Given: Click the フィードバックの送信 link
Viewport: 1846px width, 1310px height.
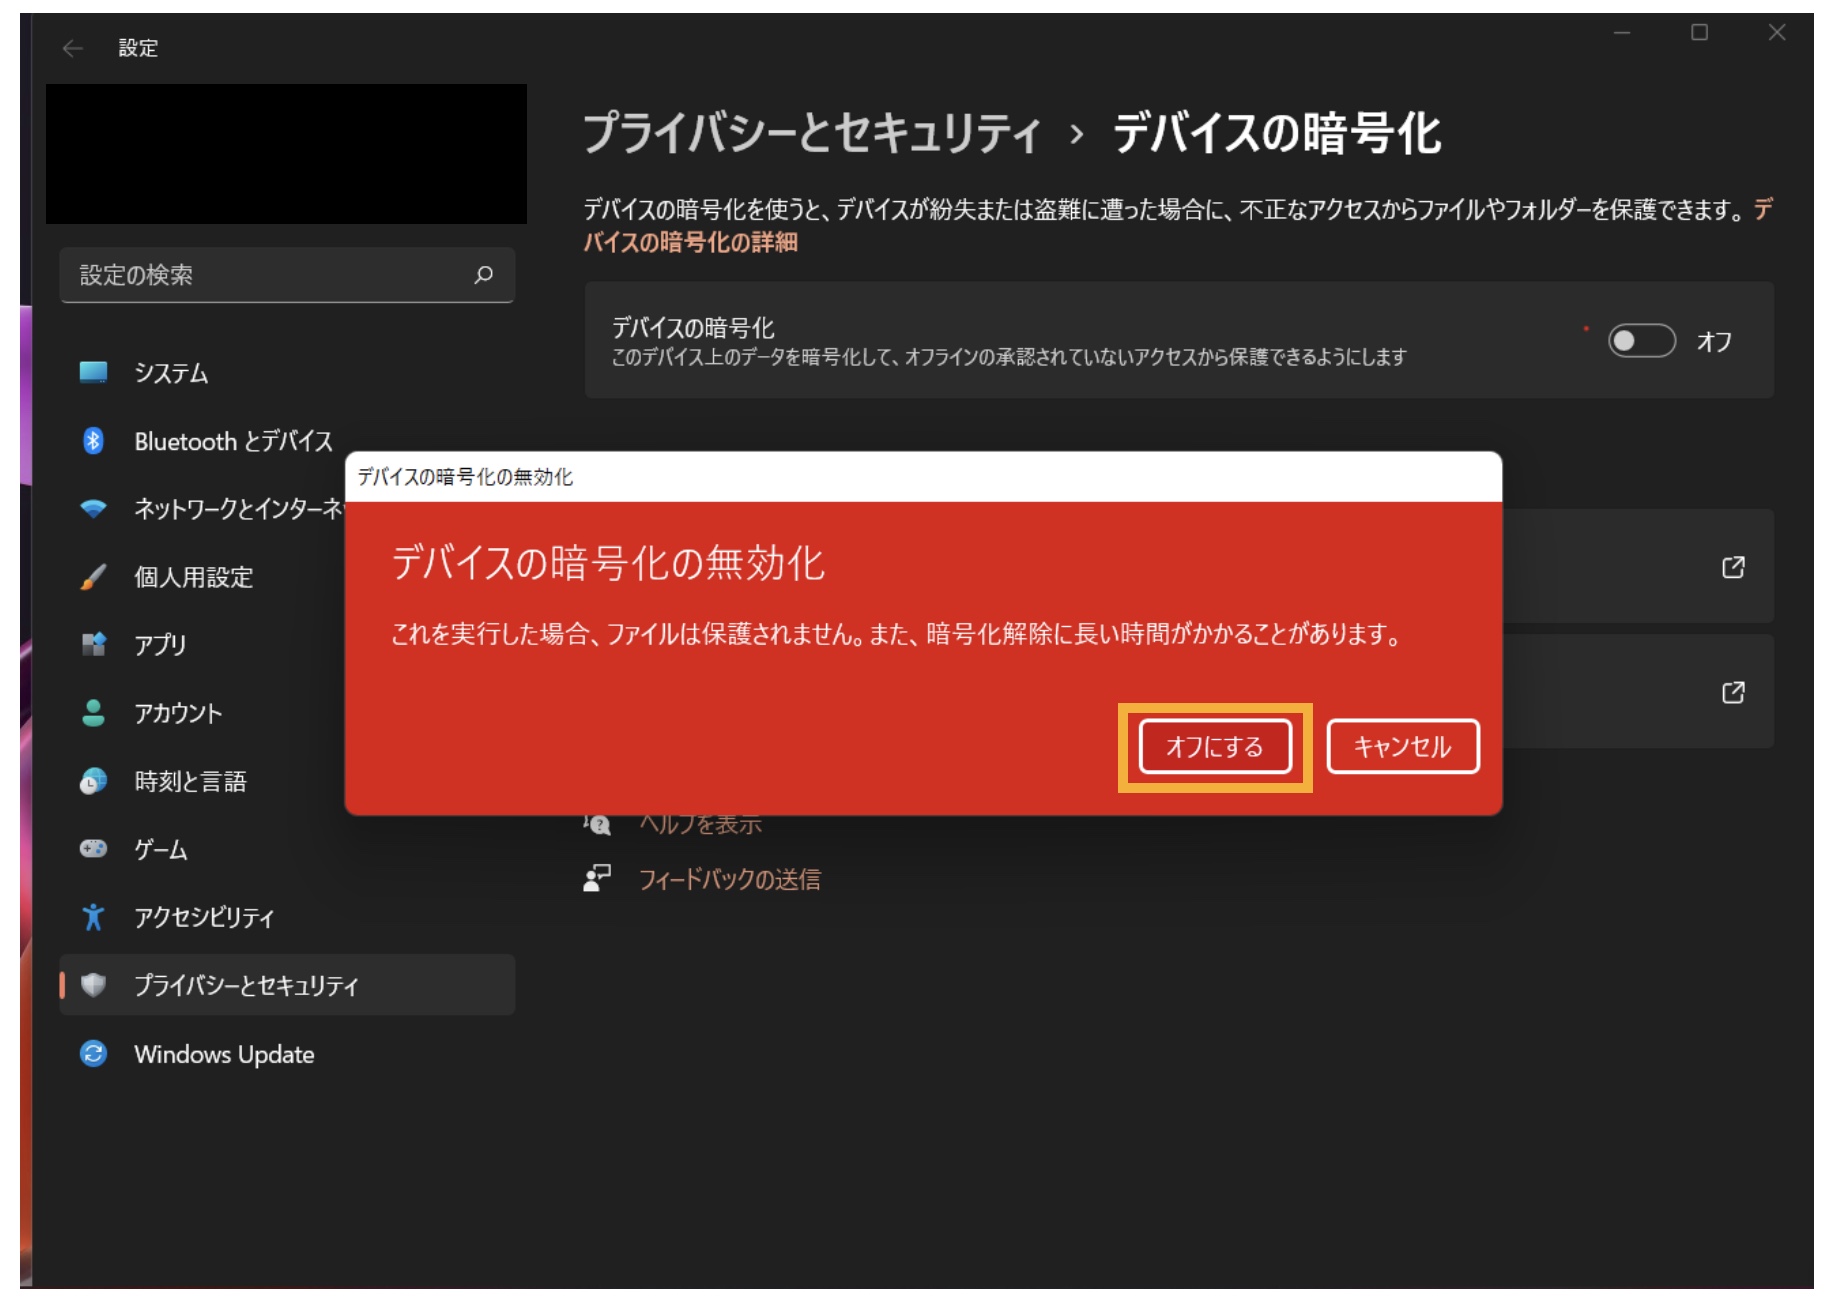Looking at the screenshot, I should pyautogui.click(x=729, y=879).
